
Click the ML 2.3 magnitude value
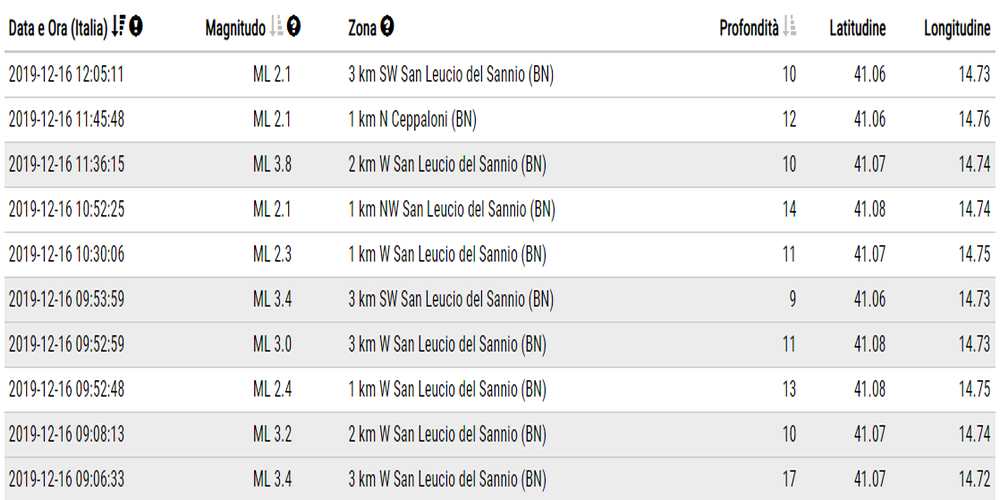tap(272, 254)
